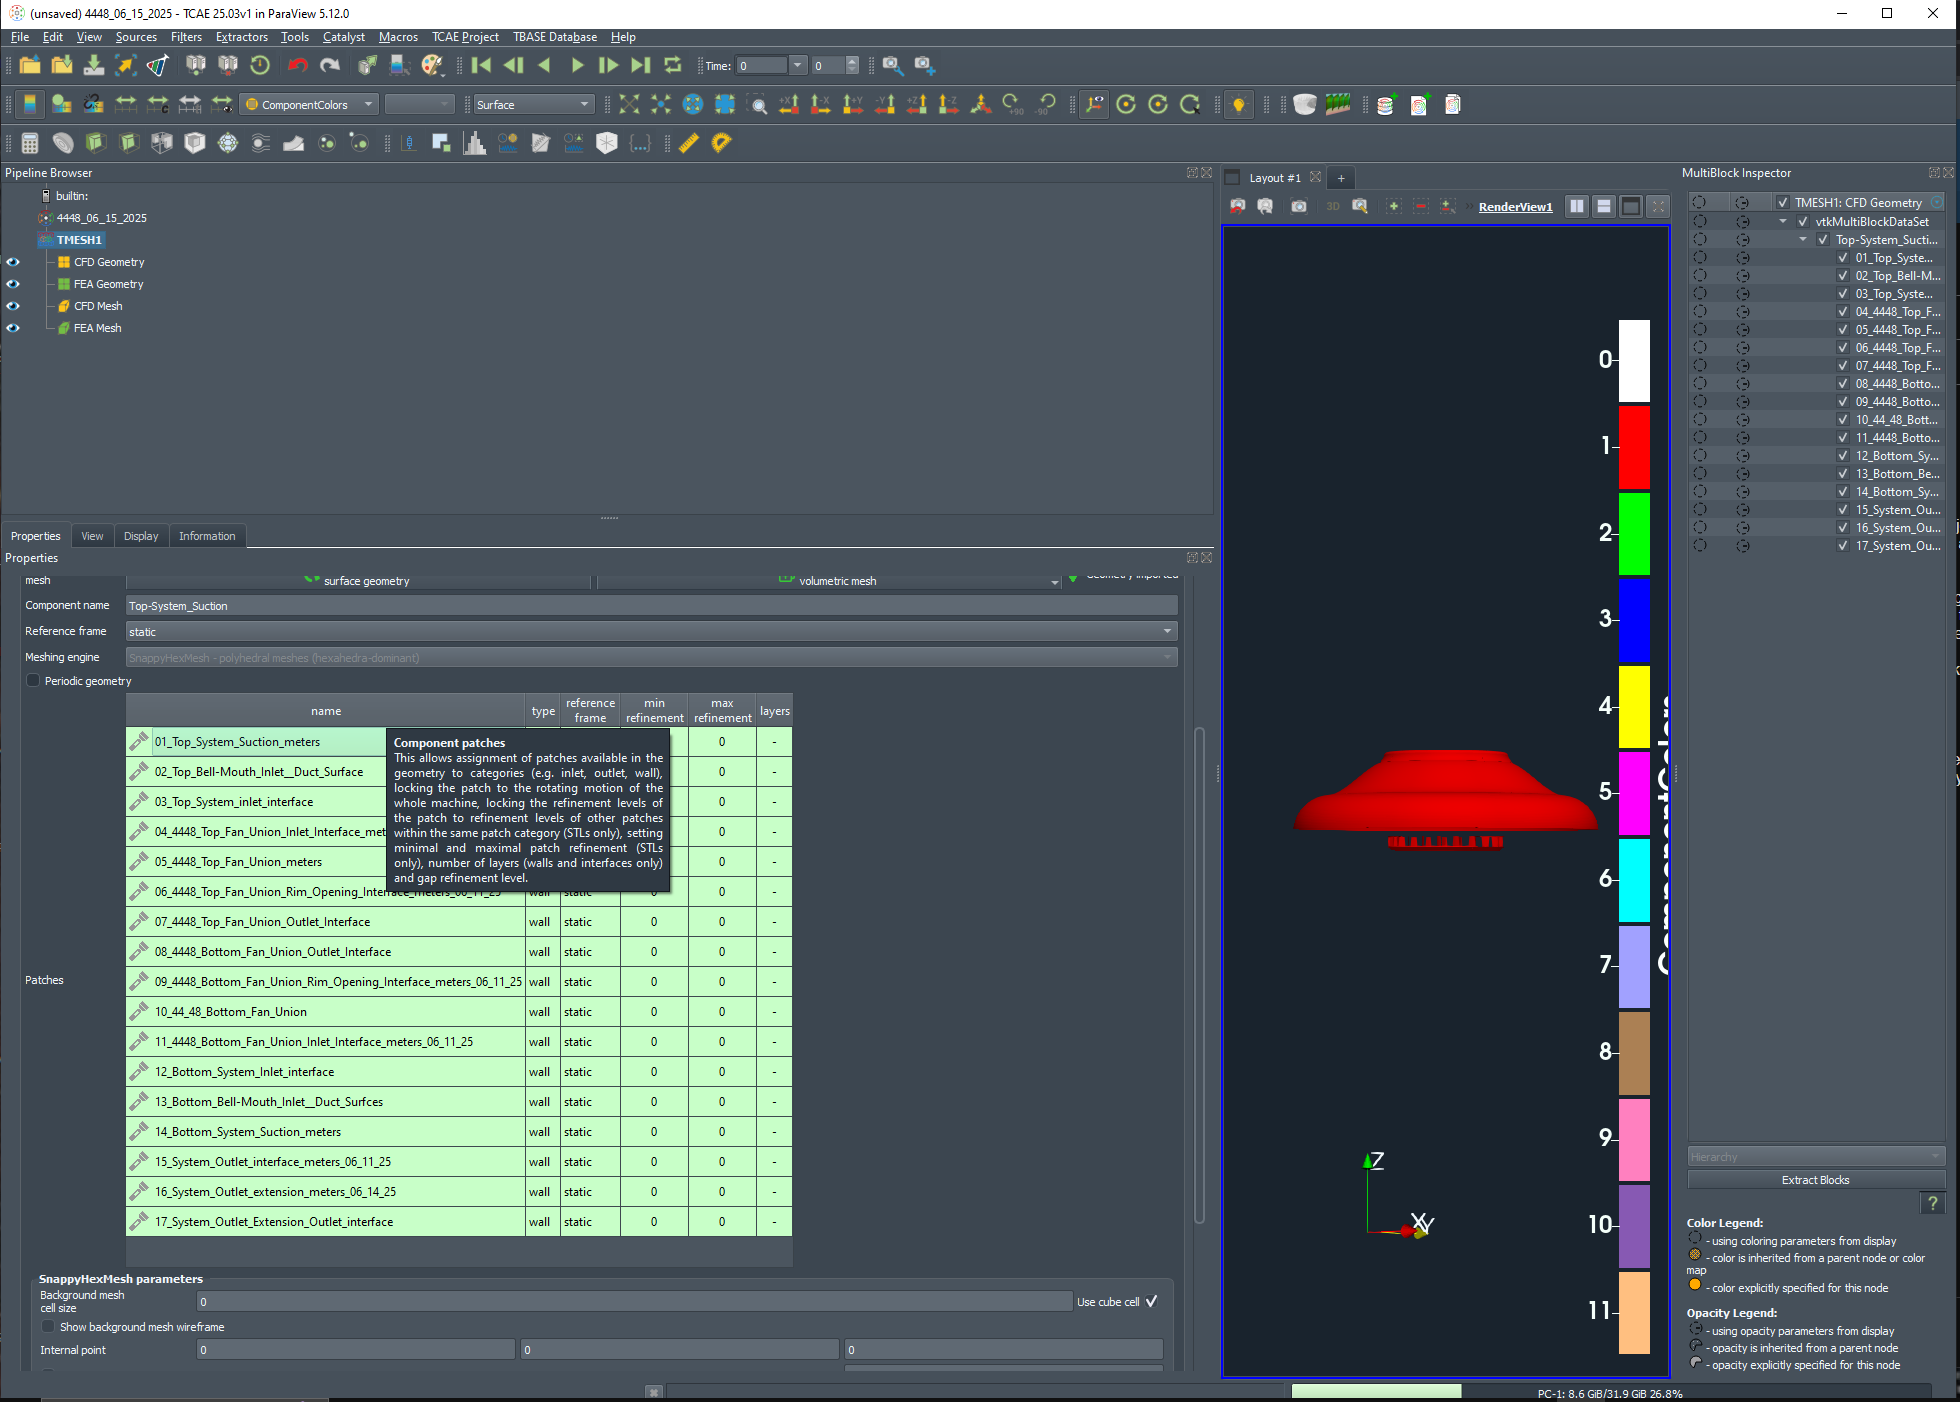Image resolution: width=1960 pixels, height=1402 pixels.
Task: Click the Ruler measurement tool icon
Action: pos(689,143)
